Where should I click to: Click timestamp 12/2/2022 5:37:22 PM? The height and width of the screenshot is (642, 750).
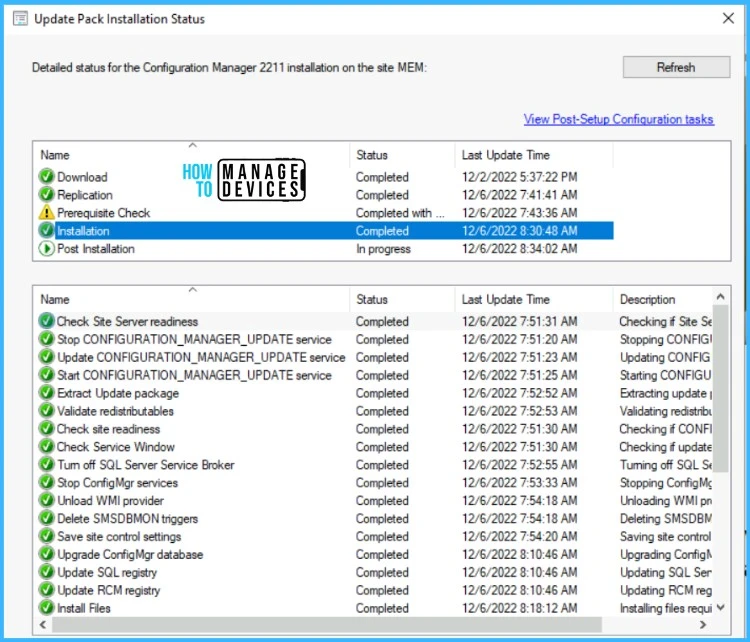tap(519, 177)
